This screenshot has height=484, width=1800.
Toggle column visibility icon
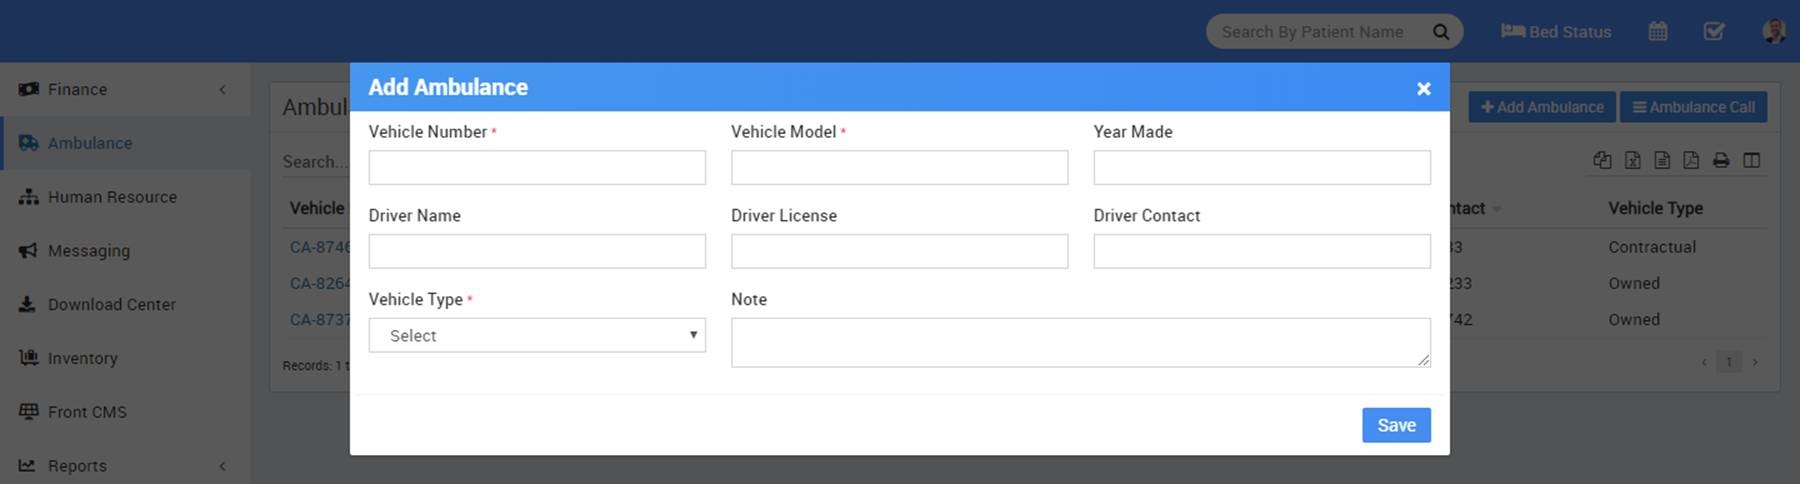pos(1751,160)
